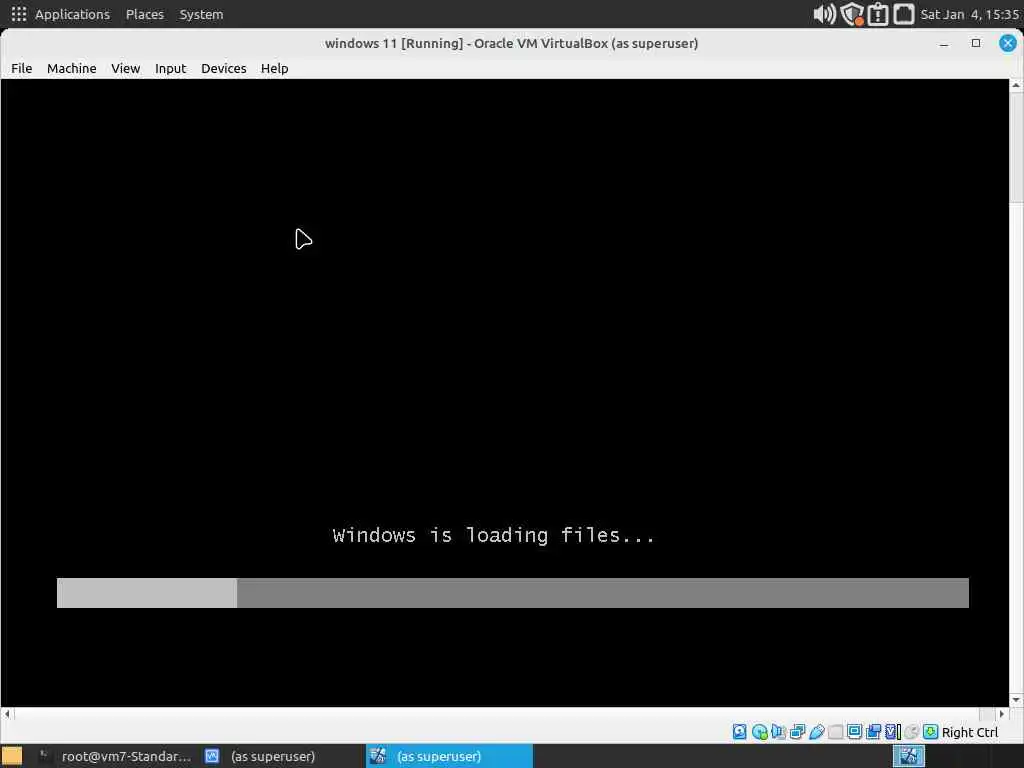The width and height of the screenshot is (1024, 768).
Task: Click the horizontal scrollbar right arrow
Action: coord(1002,714)
